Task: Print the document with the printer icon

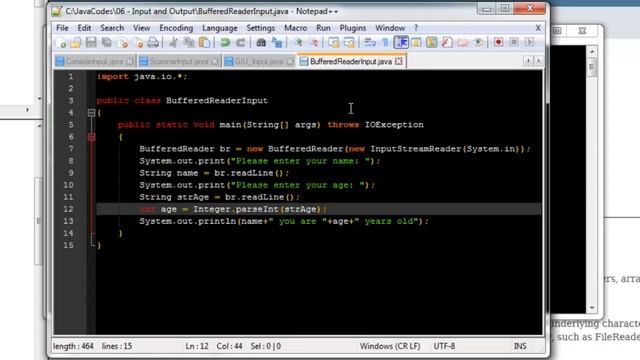Action: point(153,42)
